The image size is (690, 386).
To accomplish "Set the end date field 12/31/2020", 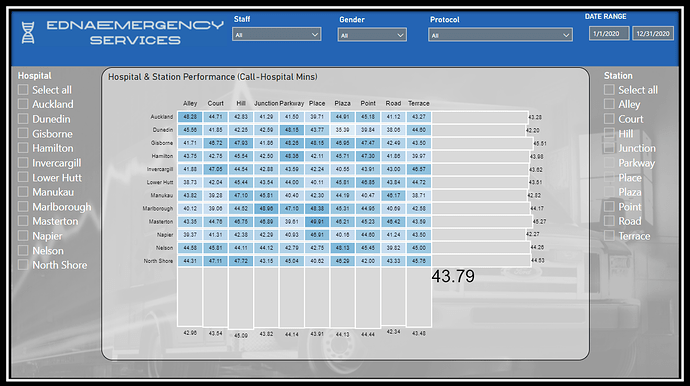I will point(653,33).
